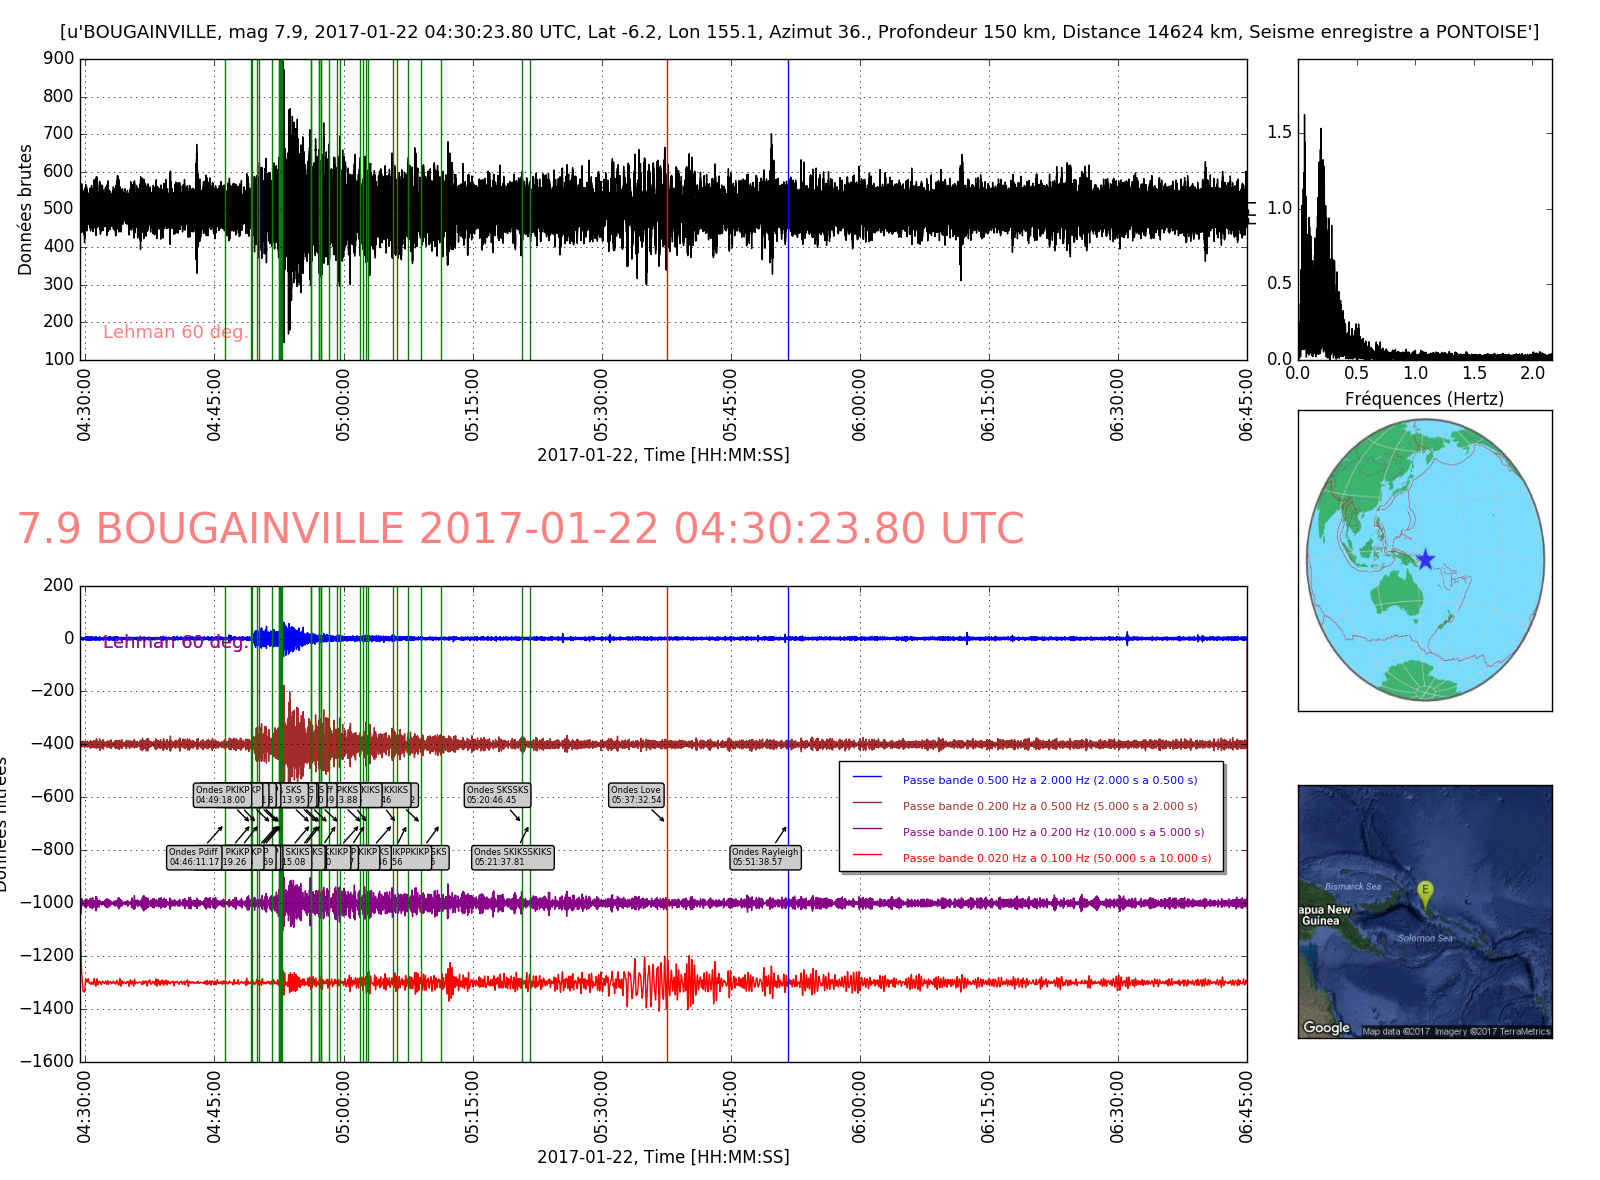This screenshot has width=1600, height=1180.
Task: Click the blue star on the globe
Action: 1425,560
